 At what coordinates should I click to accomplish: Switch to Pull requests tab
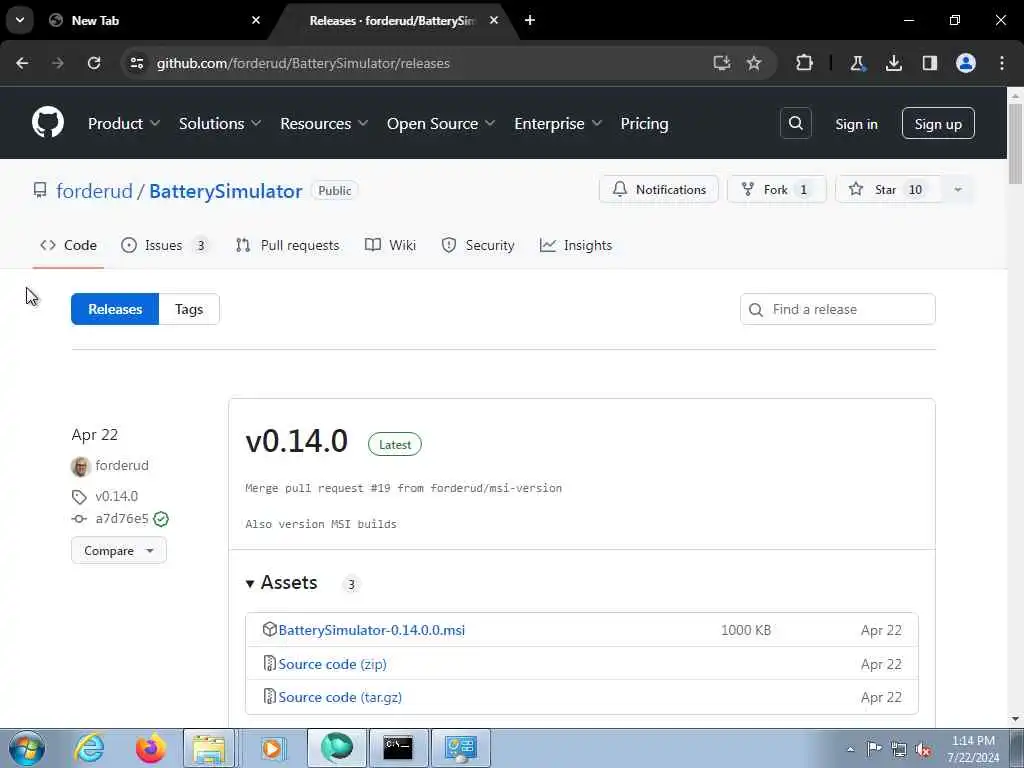coord(288,245)
